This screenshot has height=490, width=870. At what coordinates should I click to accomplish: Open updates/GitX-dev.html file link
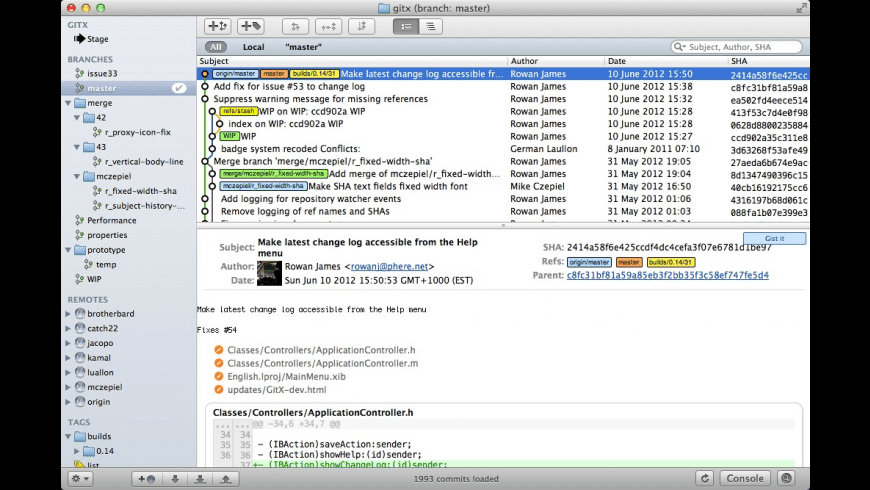click(x=276, y=390)
